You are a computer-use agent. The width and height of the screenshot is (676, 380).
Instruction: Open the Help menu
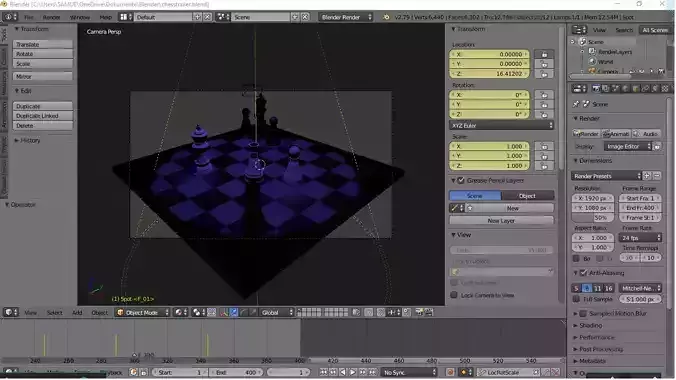(x=106, y=17)
